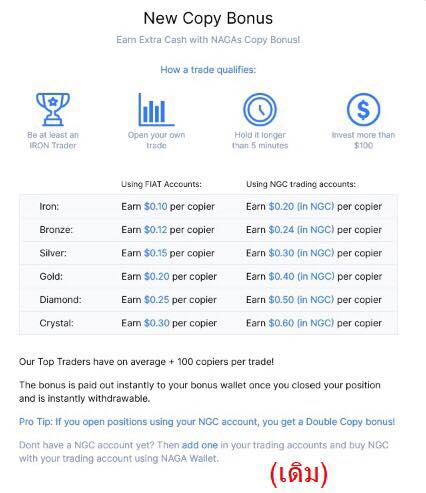The width and height of the screenshot is (426, 493).
Task: Select the Diamond tier row
Action: tap(208, 300)
